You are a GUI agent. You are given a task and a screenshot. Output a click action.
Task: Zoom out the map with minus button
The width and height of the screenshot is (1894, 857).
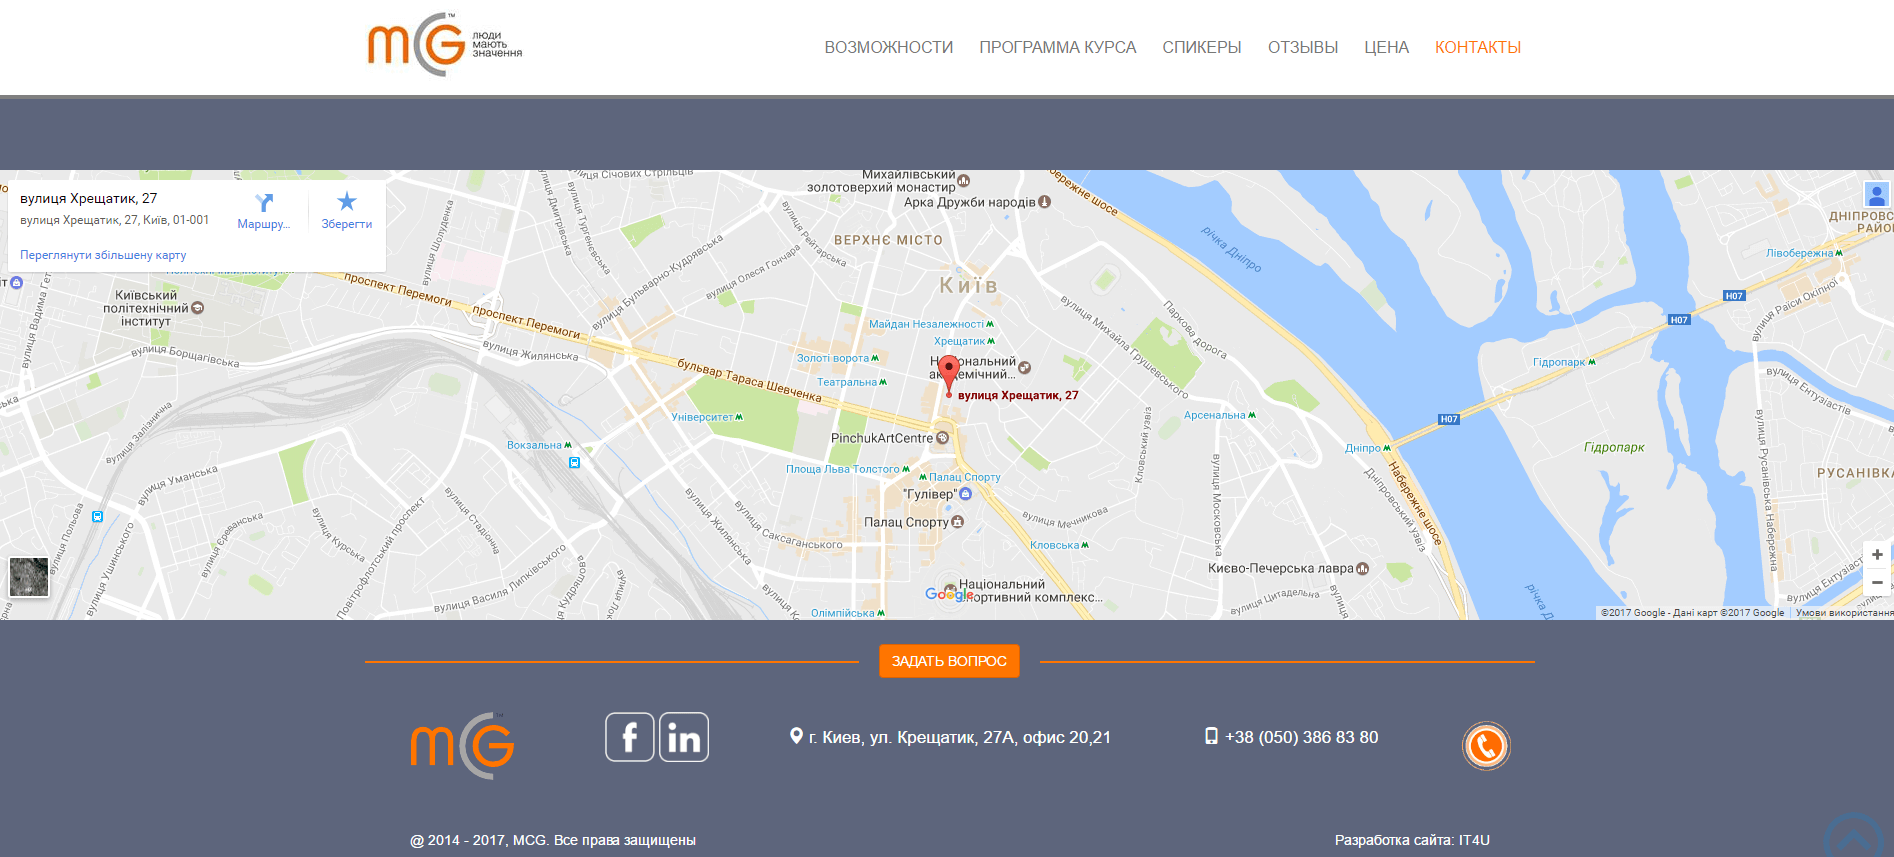(x=1877, y=583)
